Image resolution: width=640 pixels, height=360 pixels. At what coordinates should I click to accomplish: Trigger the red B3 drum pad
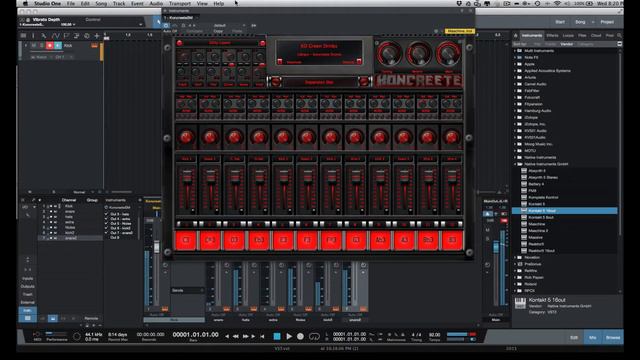452,240
